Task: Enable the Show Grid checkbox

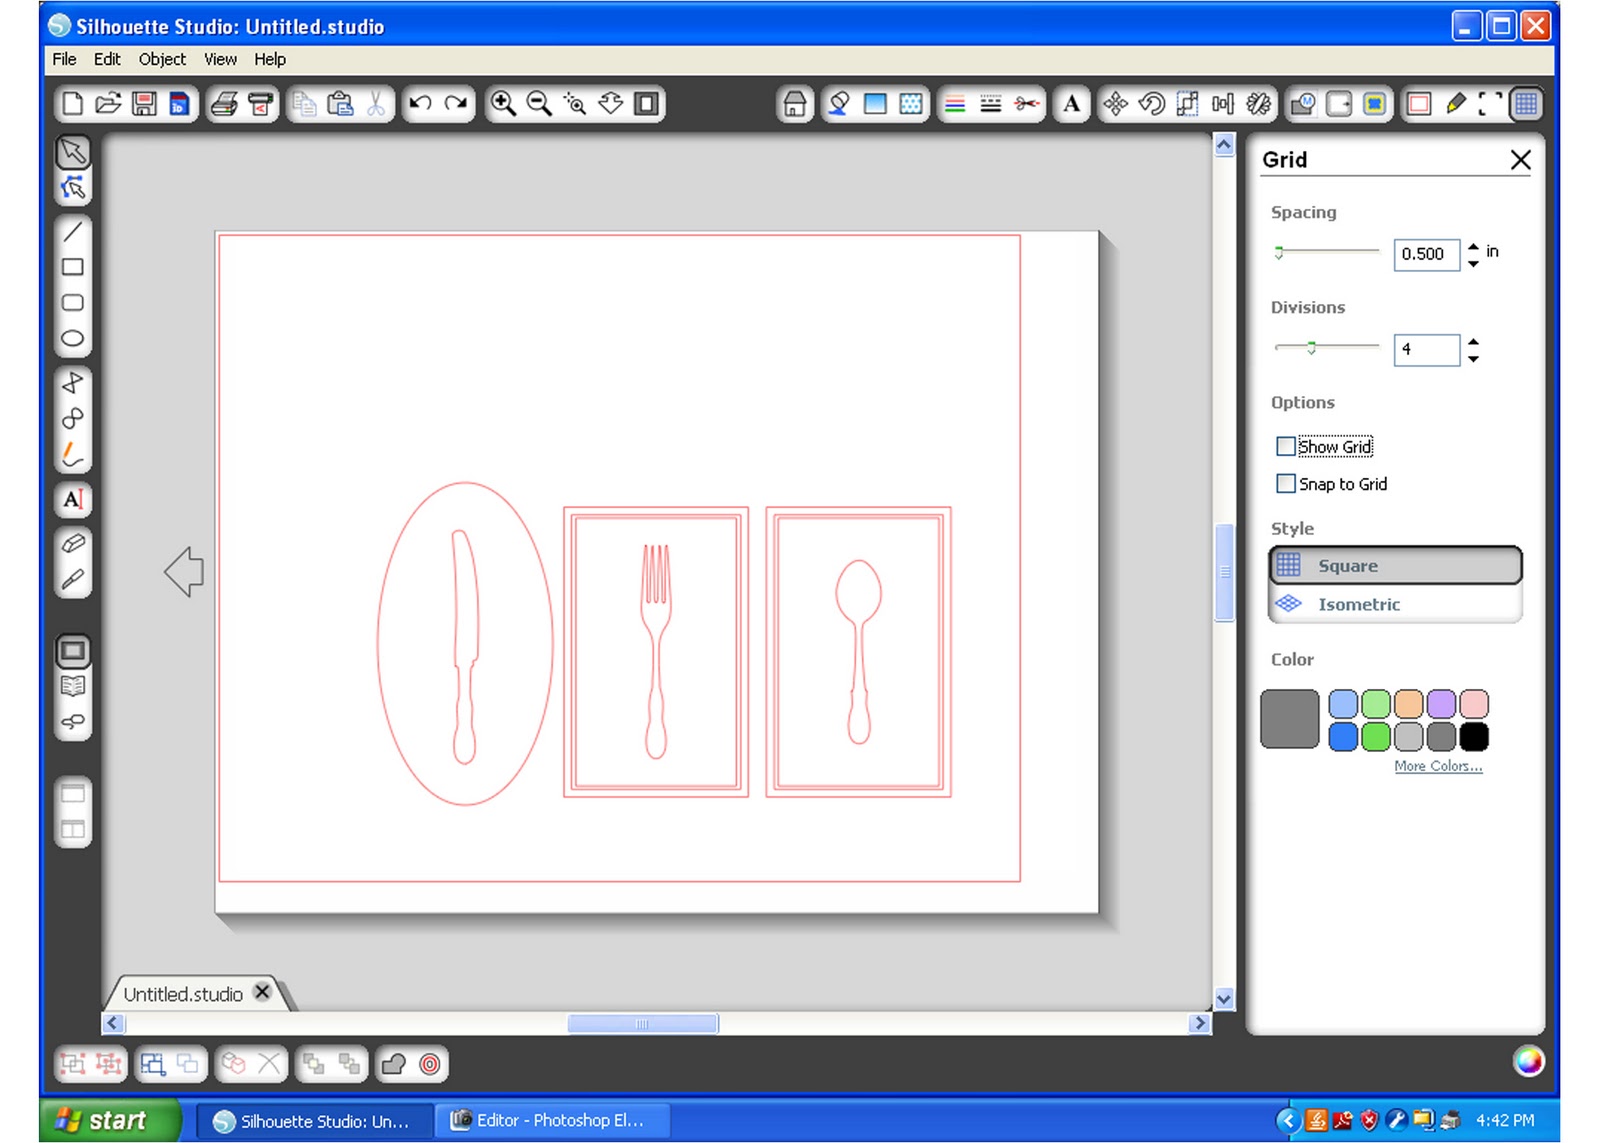Action: click(1286, 446)
